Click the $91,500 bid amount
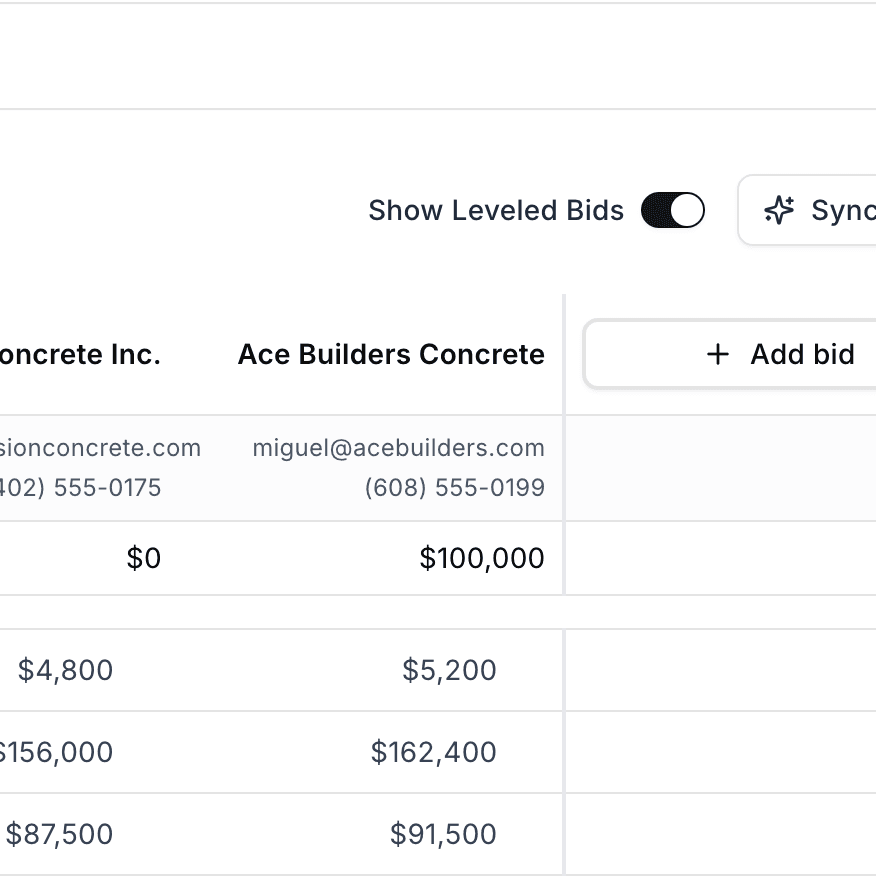 443,834
